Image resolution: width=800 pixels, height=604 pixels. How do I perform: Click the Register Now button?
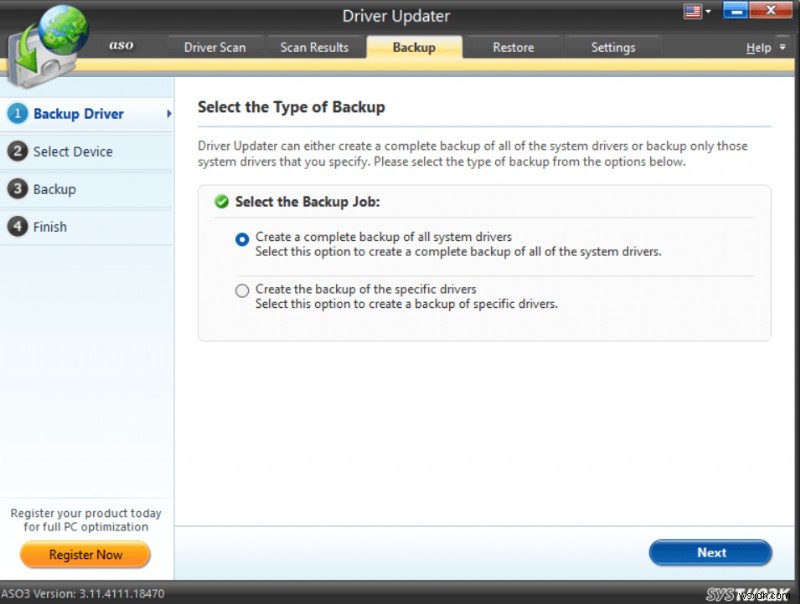(84, 555)
